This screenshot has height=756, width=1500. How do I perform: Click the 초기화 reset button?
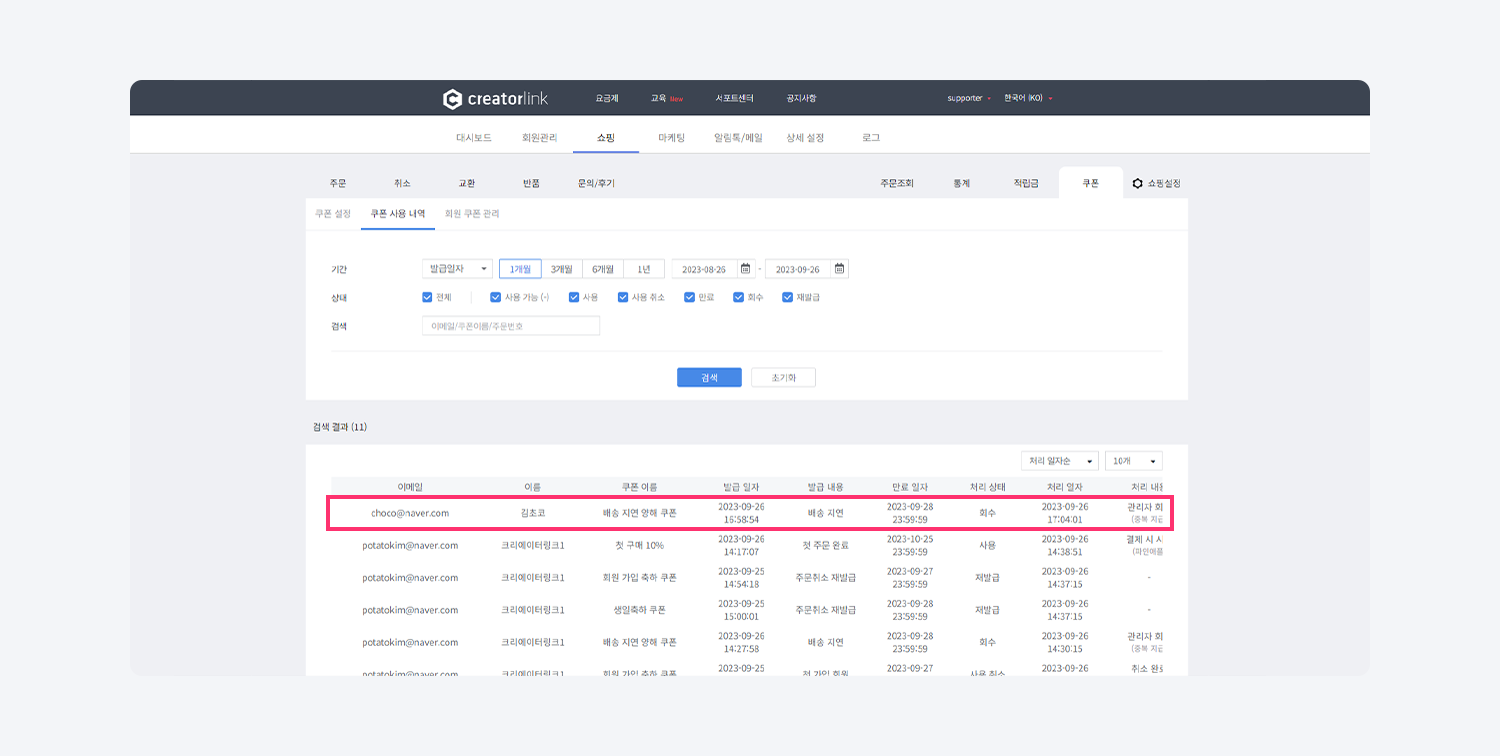[783, 378]
